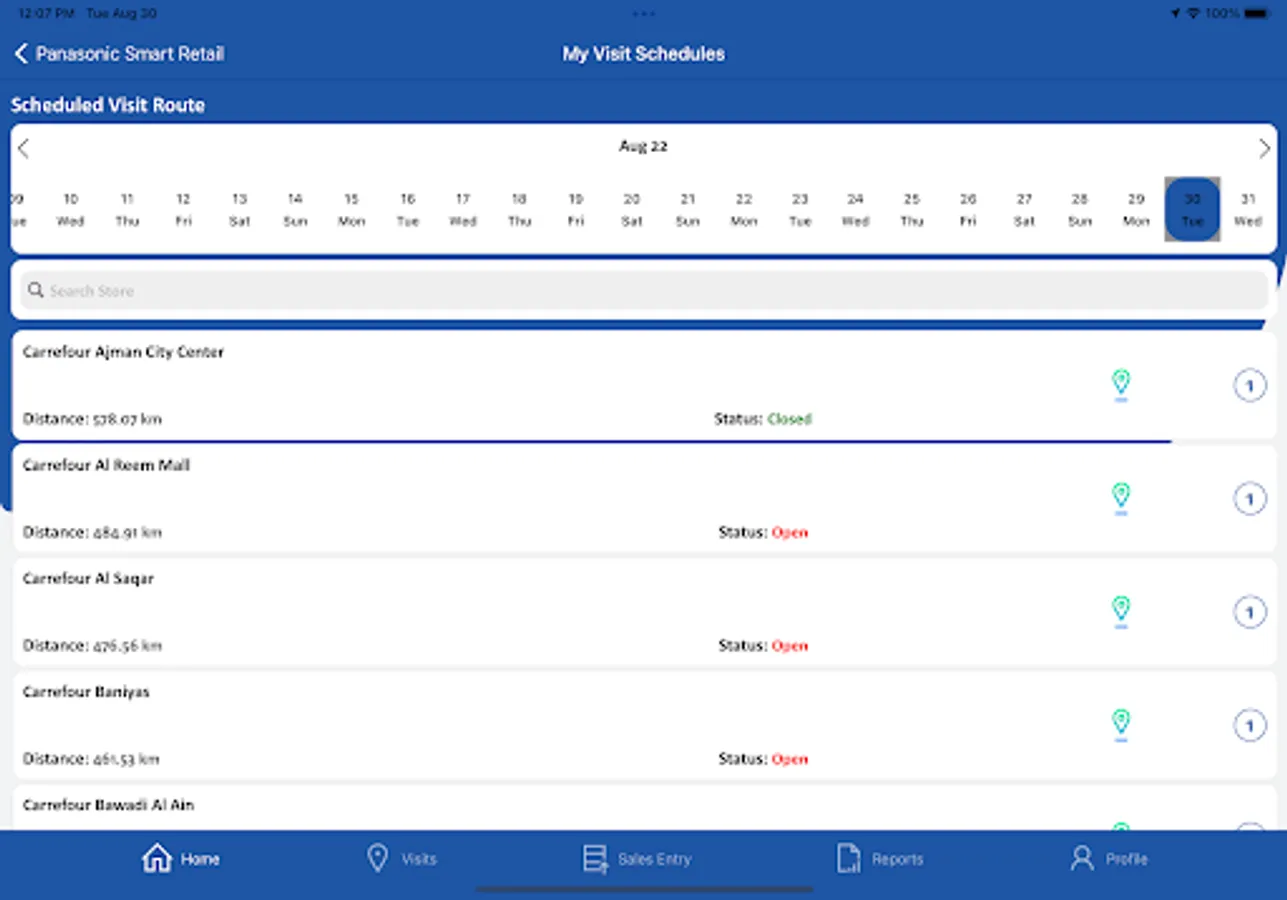This screenshot has height=900, width=1287.
Task: Tap the count badge for Carrefour Baniyas
Action: coord(1250,725)
